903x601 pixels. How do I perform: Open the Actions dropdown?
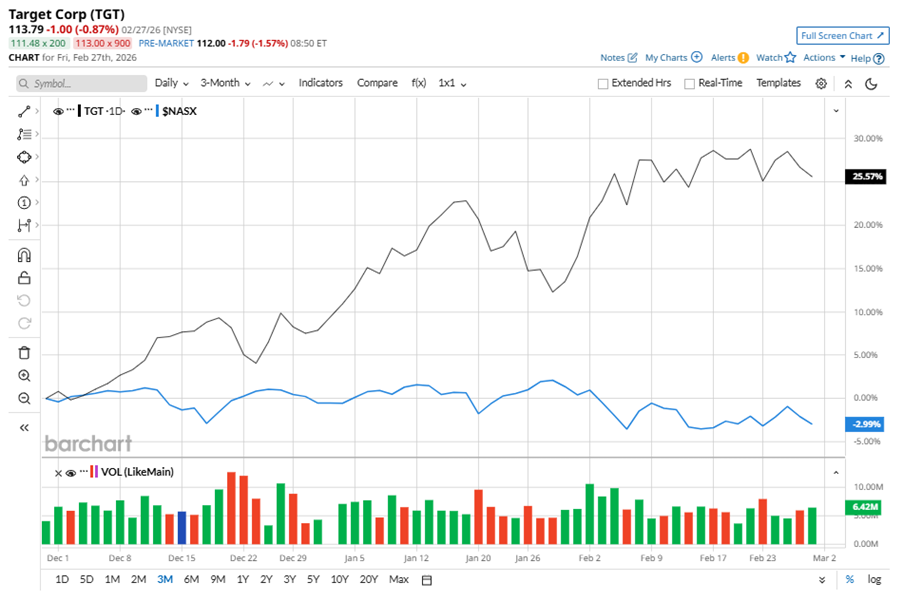pyautogui.click(x=824, y=58)
